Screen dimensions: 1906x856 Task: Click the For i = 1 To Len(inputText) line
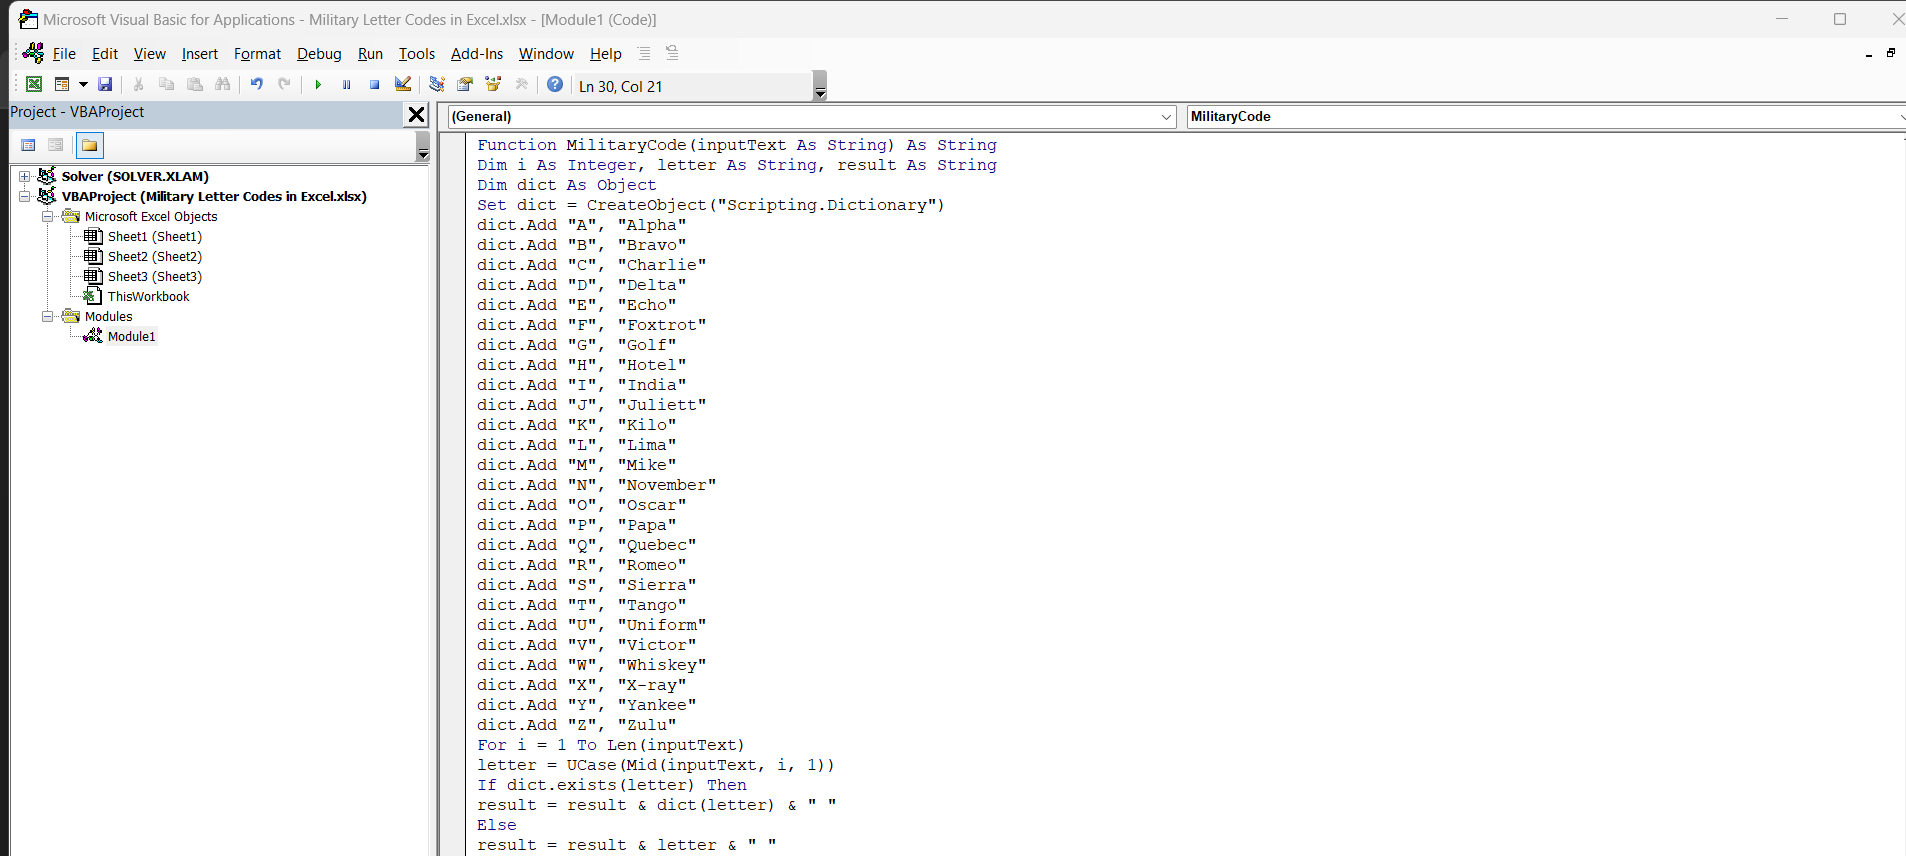click(x=611, y=745)
